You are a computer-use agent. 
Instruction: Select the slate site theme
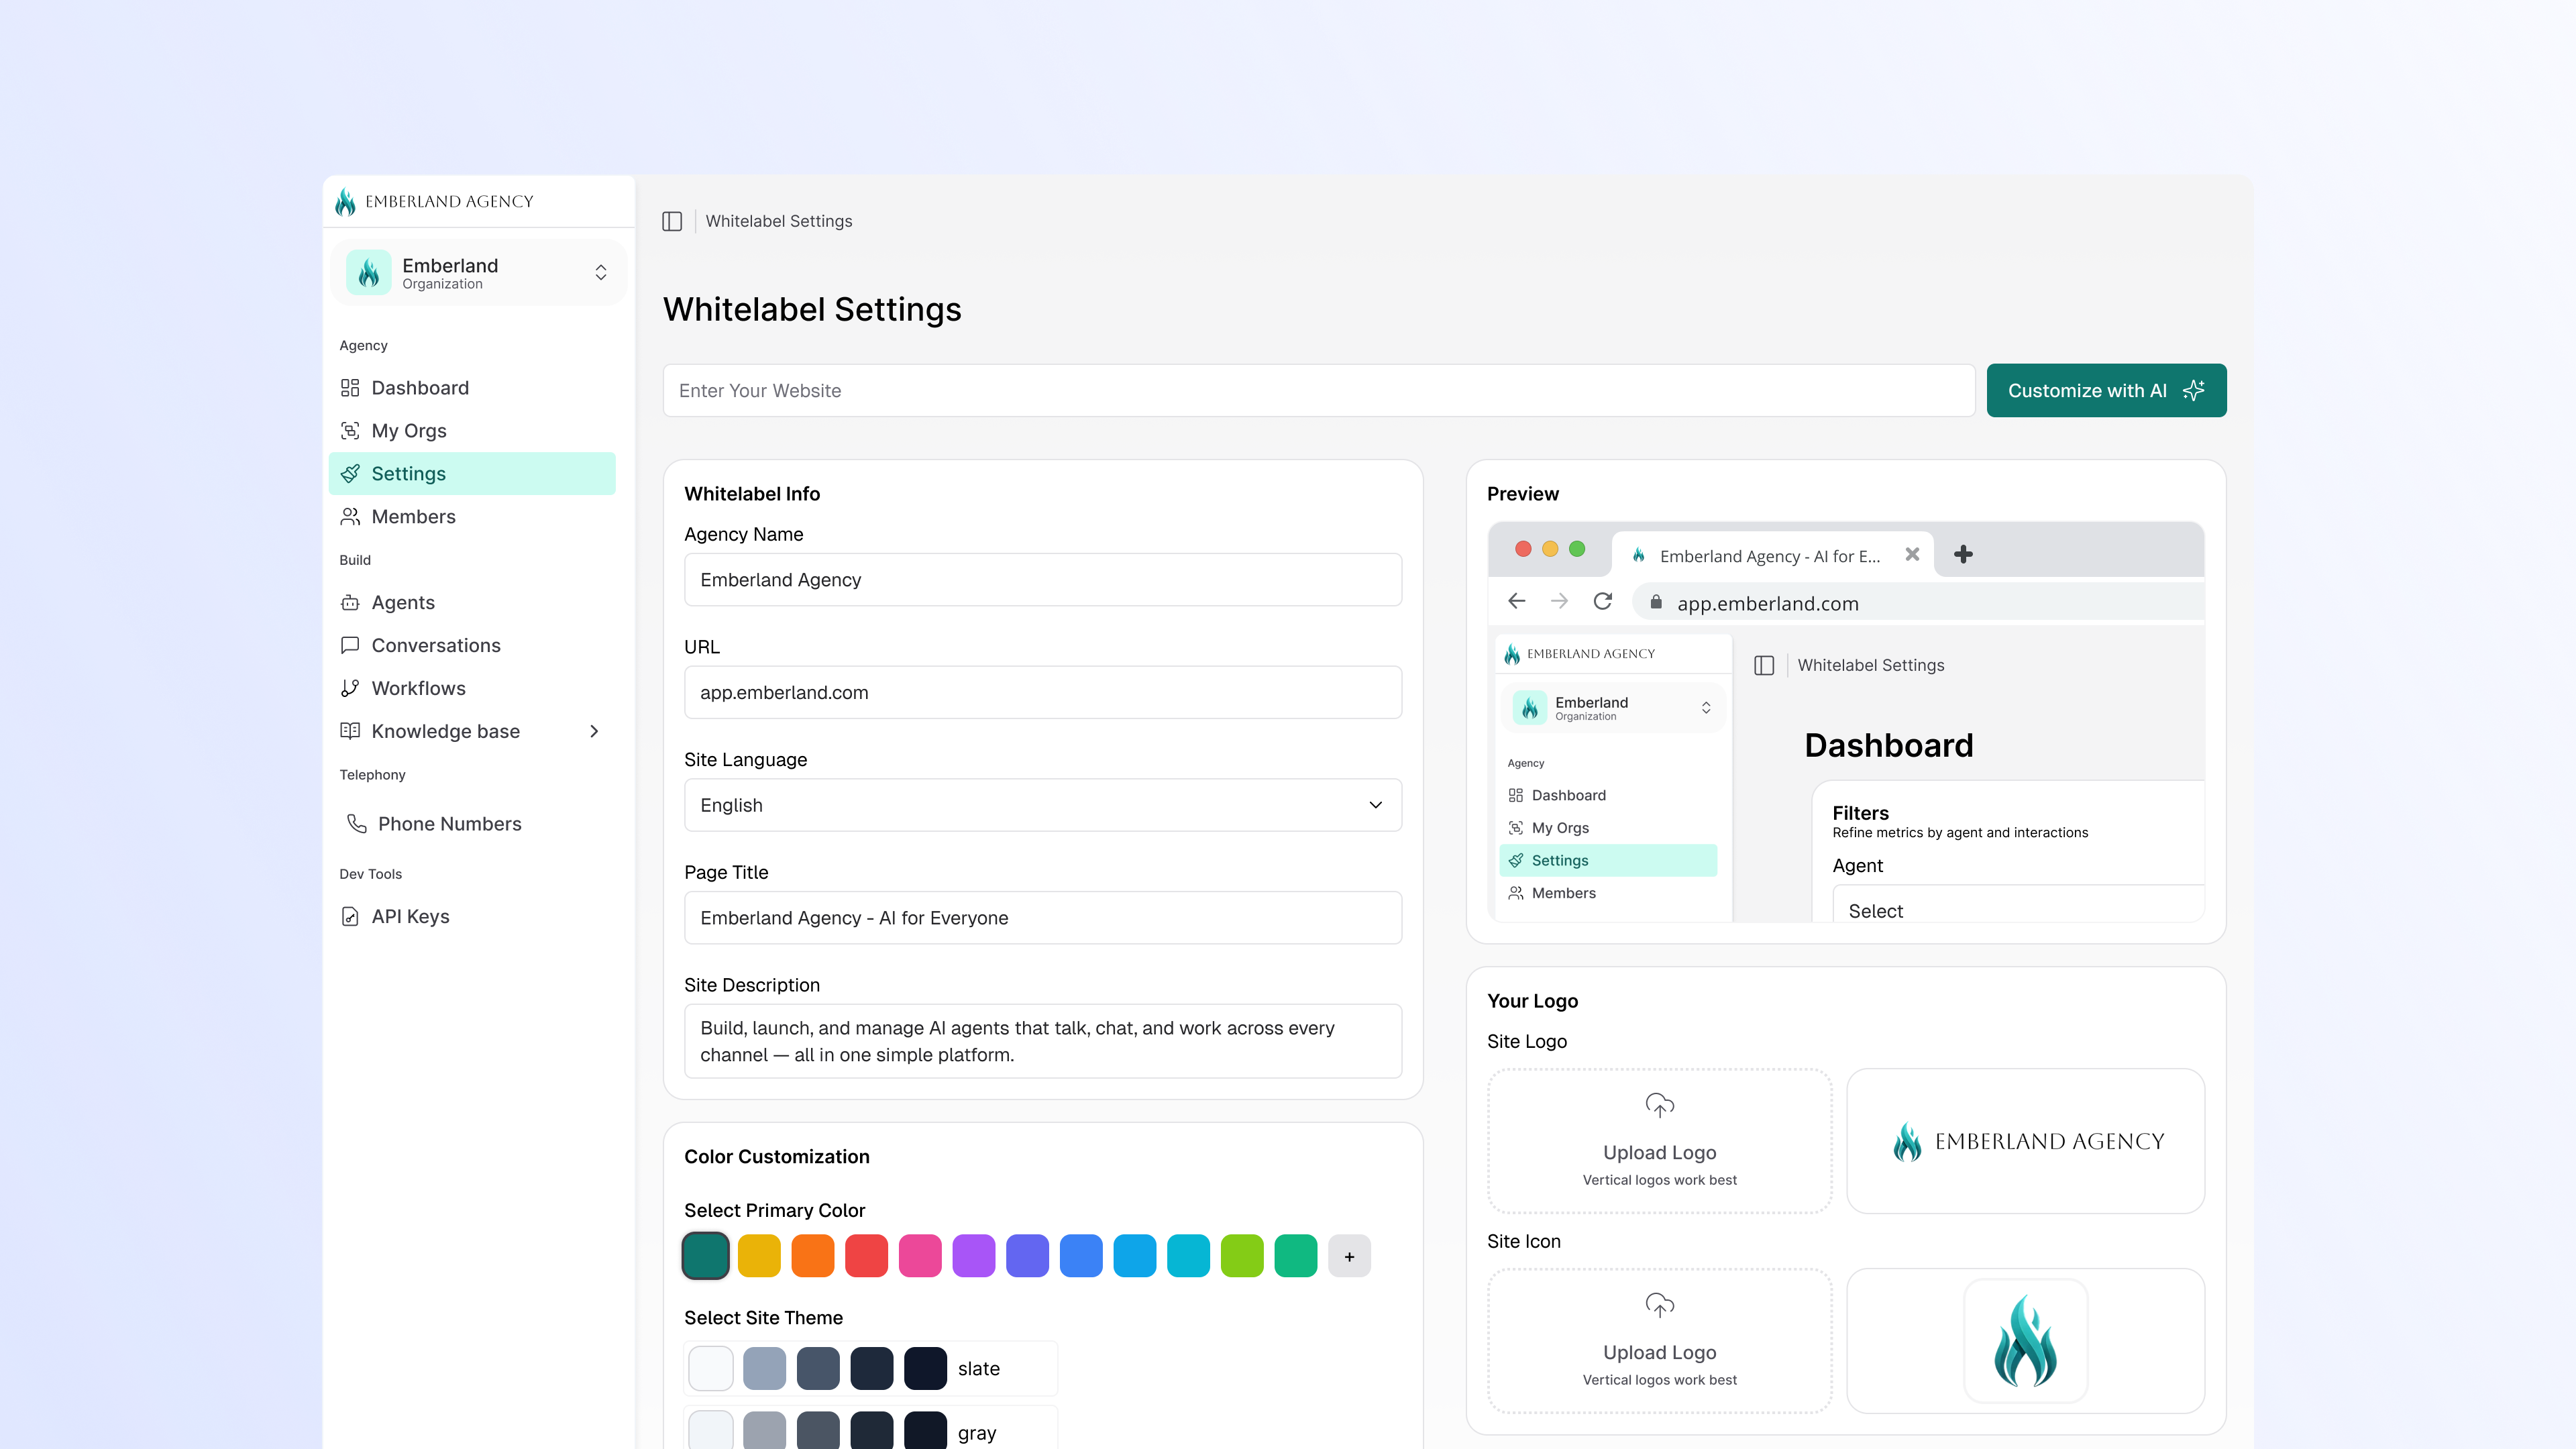pos(870,1367)
